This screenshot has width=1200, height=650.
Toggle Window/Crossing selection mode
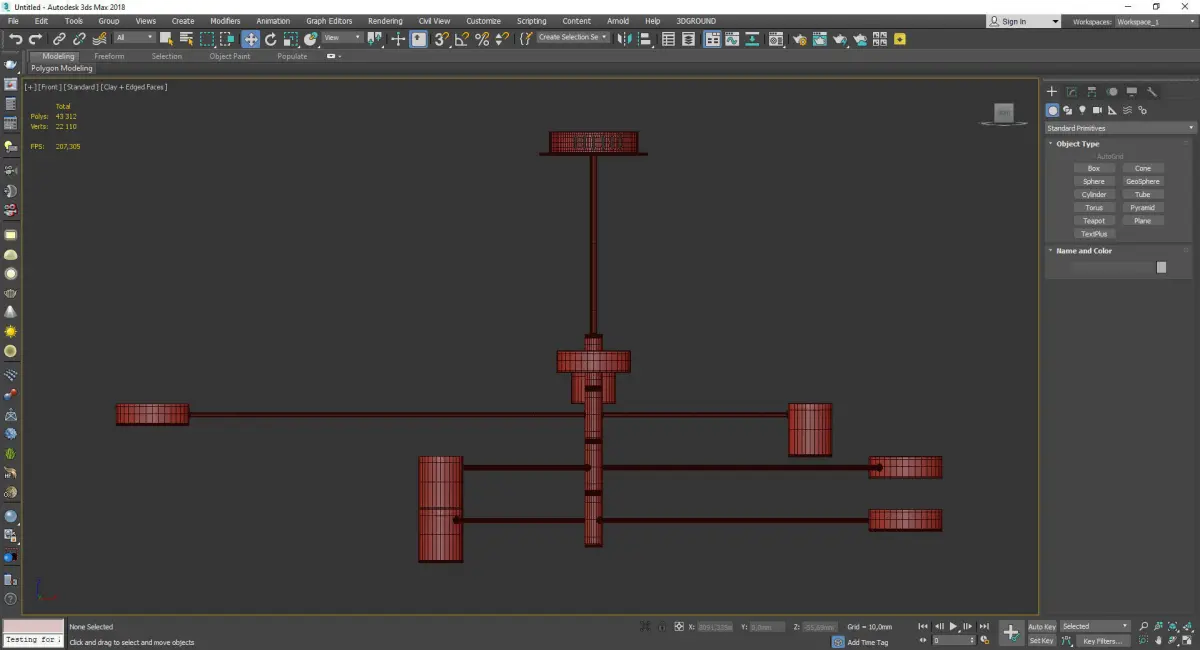point(227,39)
